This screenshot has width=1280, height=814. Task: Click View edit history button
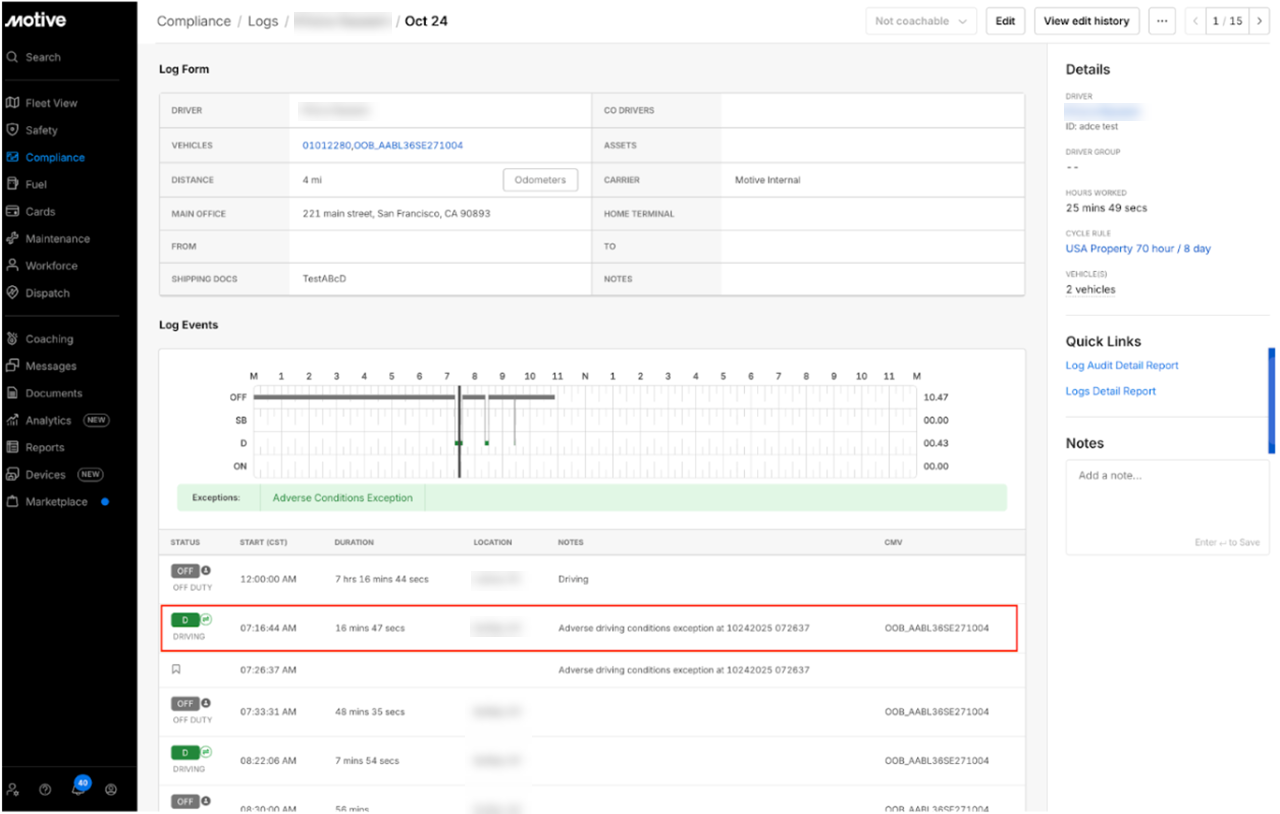(1086, 21)
